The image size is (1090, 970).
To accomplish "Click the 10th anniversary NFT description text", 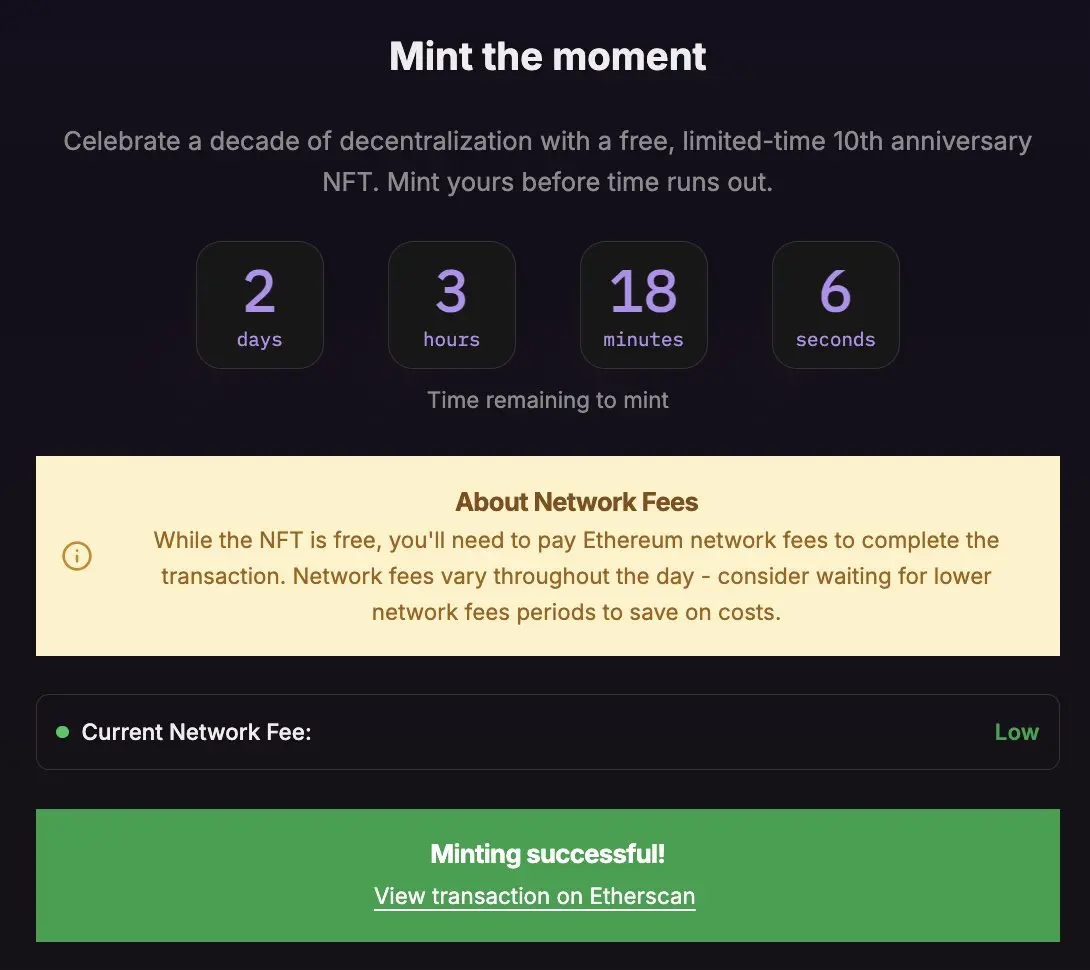I will [x=548, y=161].
